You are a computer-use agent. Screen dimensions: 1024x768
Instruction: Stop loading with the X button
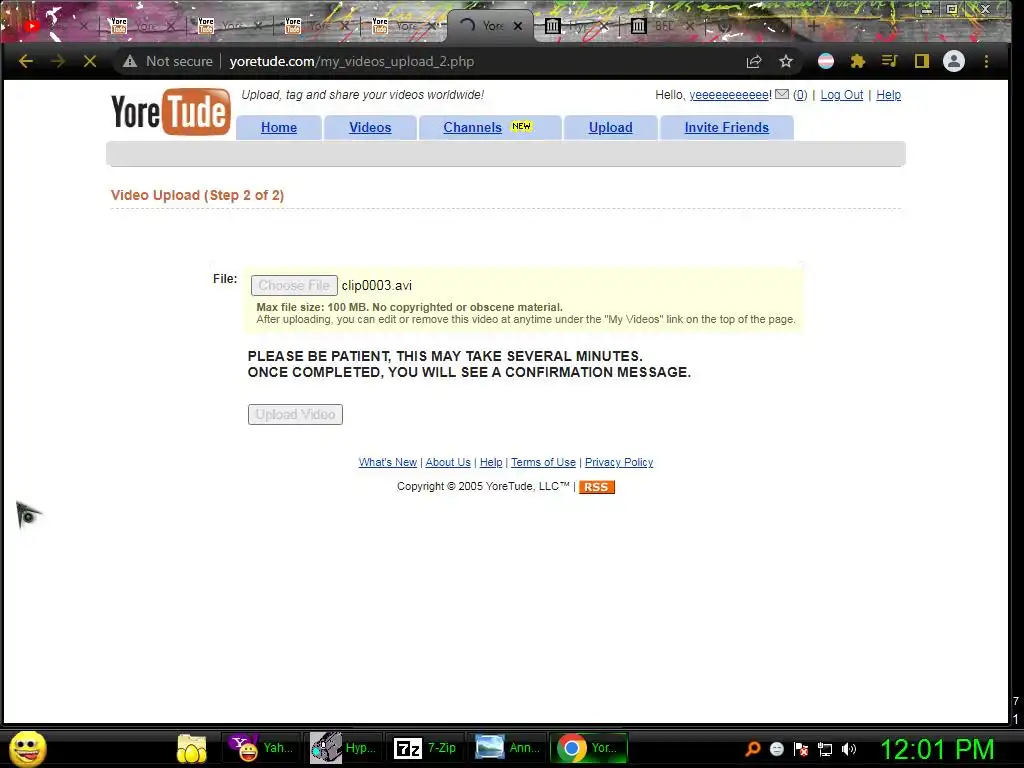[x=90, y=61]
